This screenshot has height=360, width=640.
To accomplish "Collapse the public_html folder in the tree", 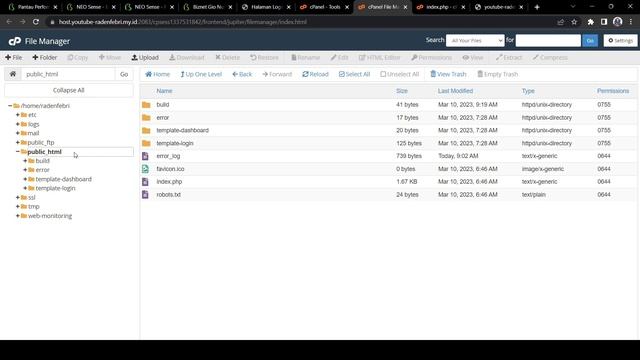I will coord(18,151).
